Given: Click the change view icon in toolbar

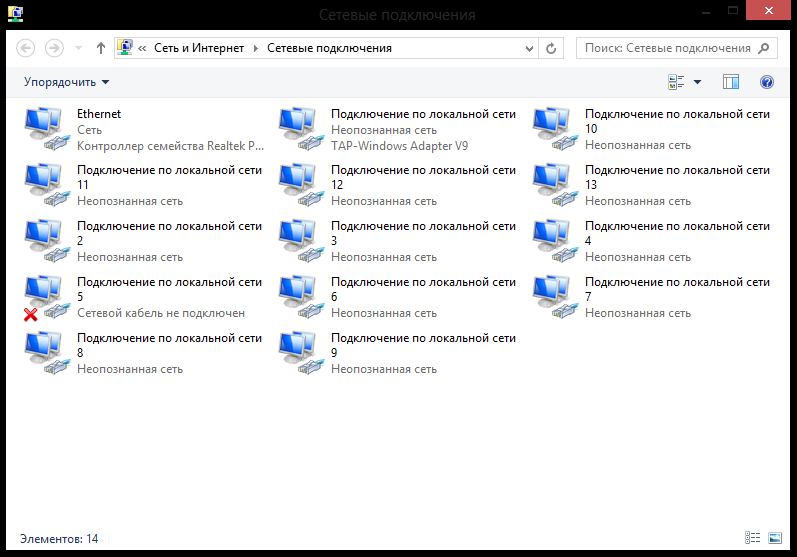Looking at the screenshot, I should 676,82.
